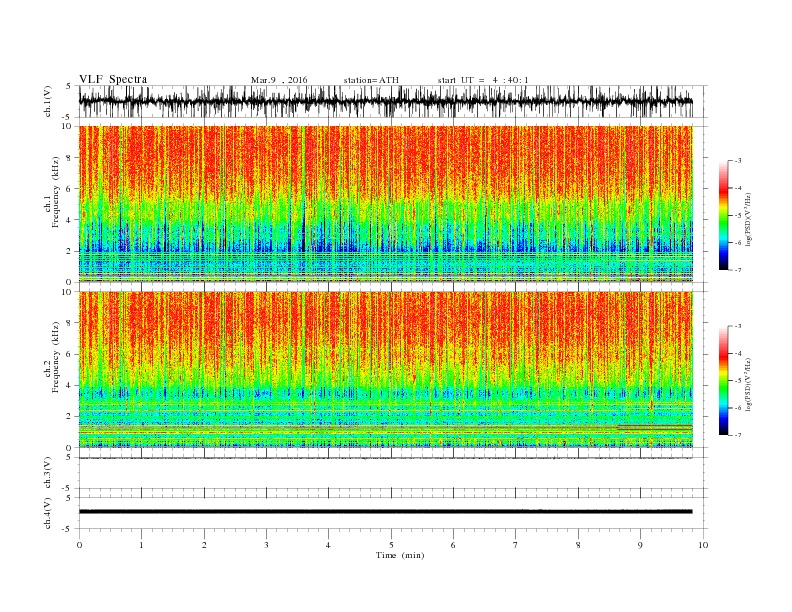
Task: Click time axis tick label "7"
Action: click(x=516, y=545)
